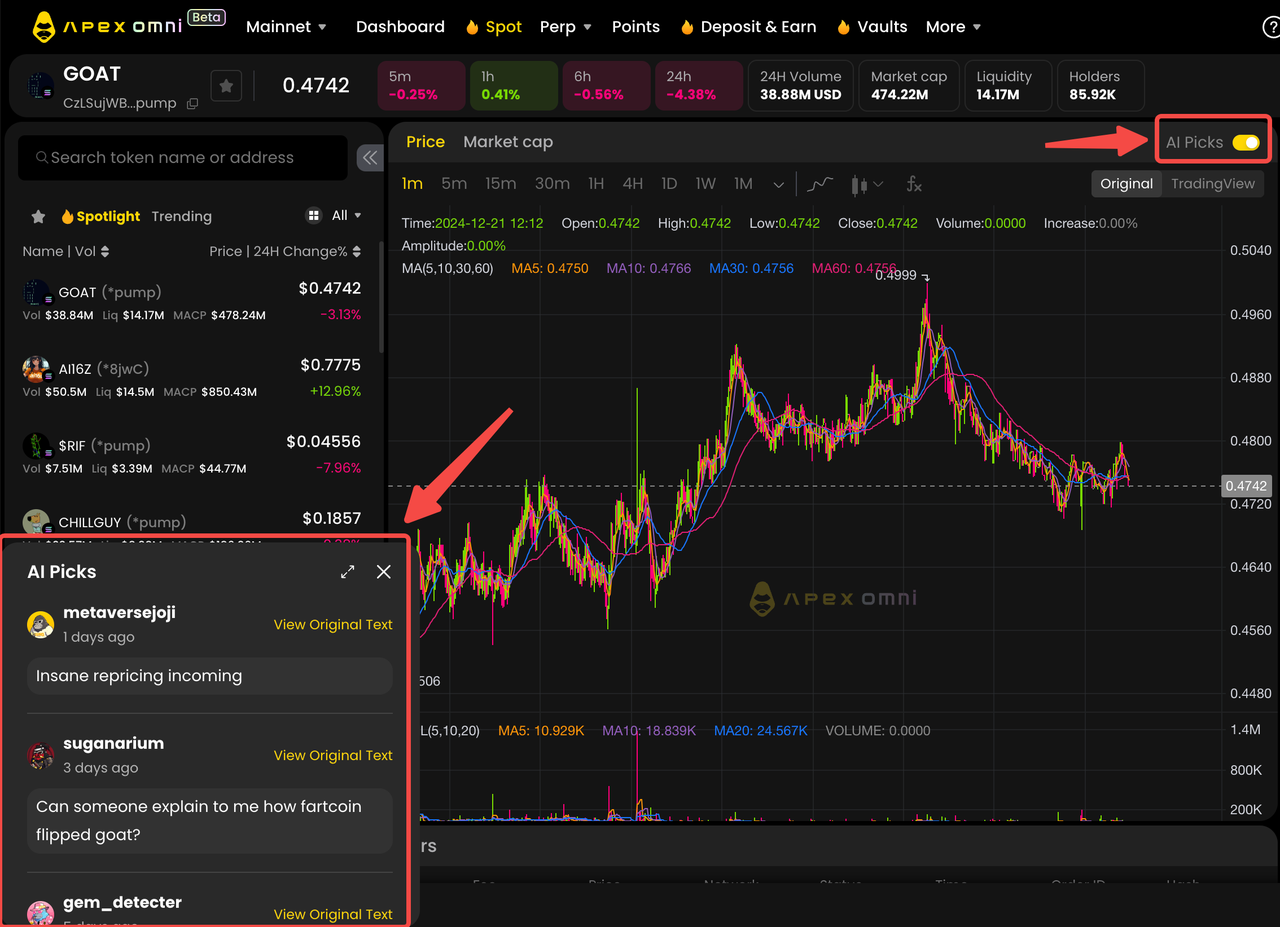Select the candlestick chart type icon
Viewport: 1280px width, 927px height.
(858, 184)
